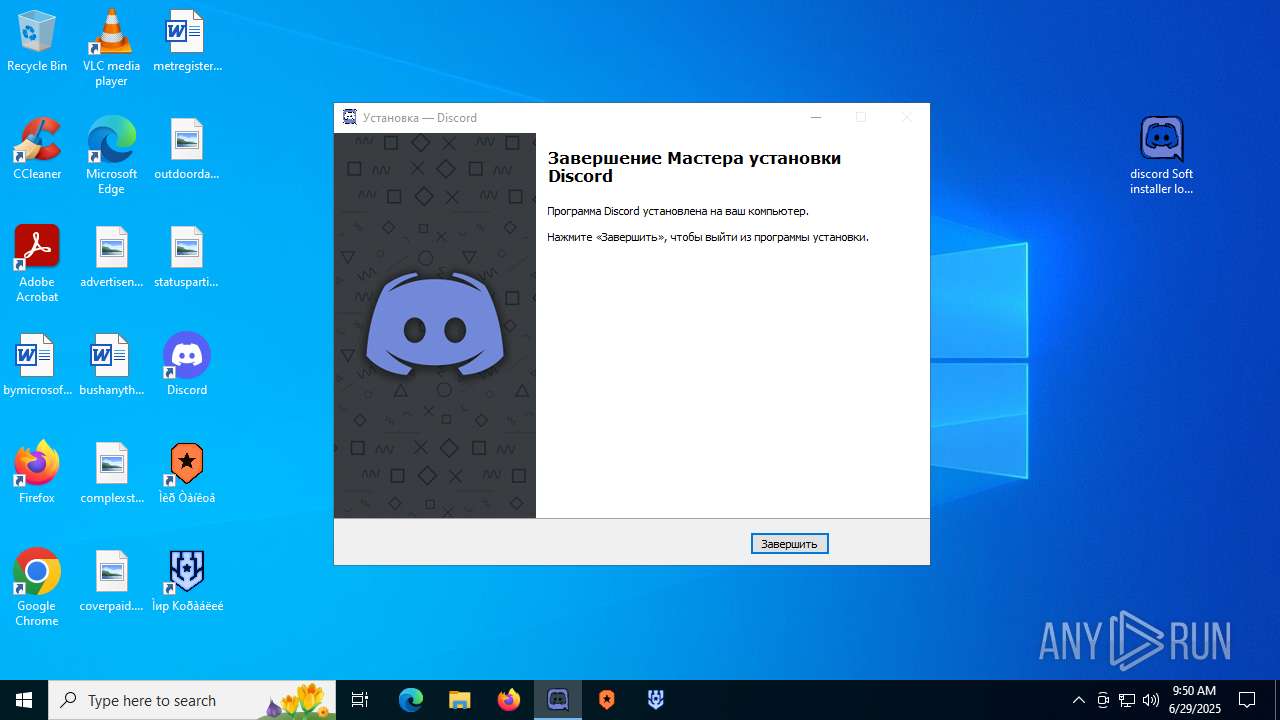The image size is (1280, 720).
Task: Select the statusparti image file icon
Action: pos(187,257)
